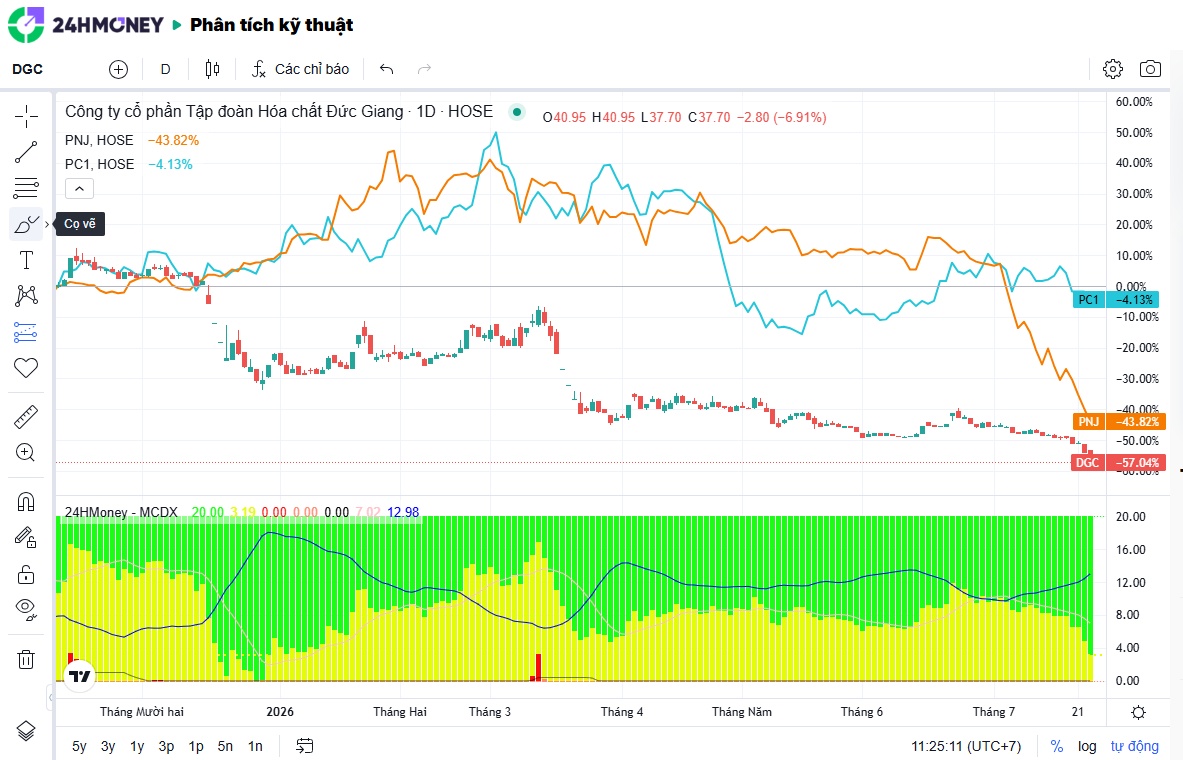Open time axis settings gear
Screen dimensions: 1183x760
point(1138,712)
